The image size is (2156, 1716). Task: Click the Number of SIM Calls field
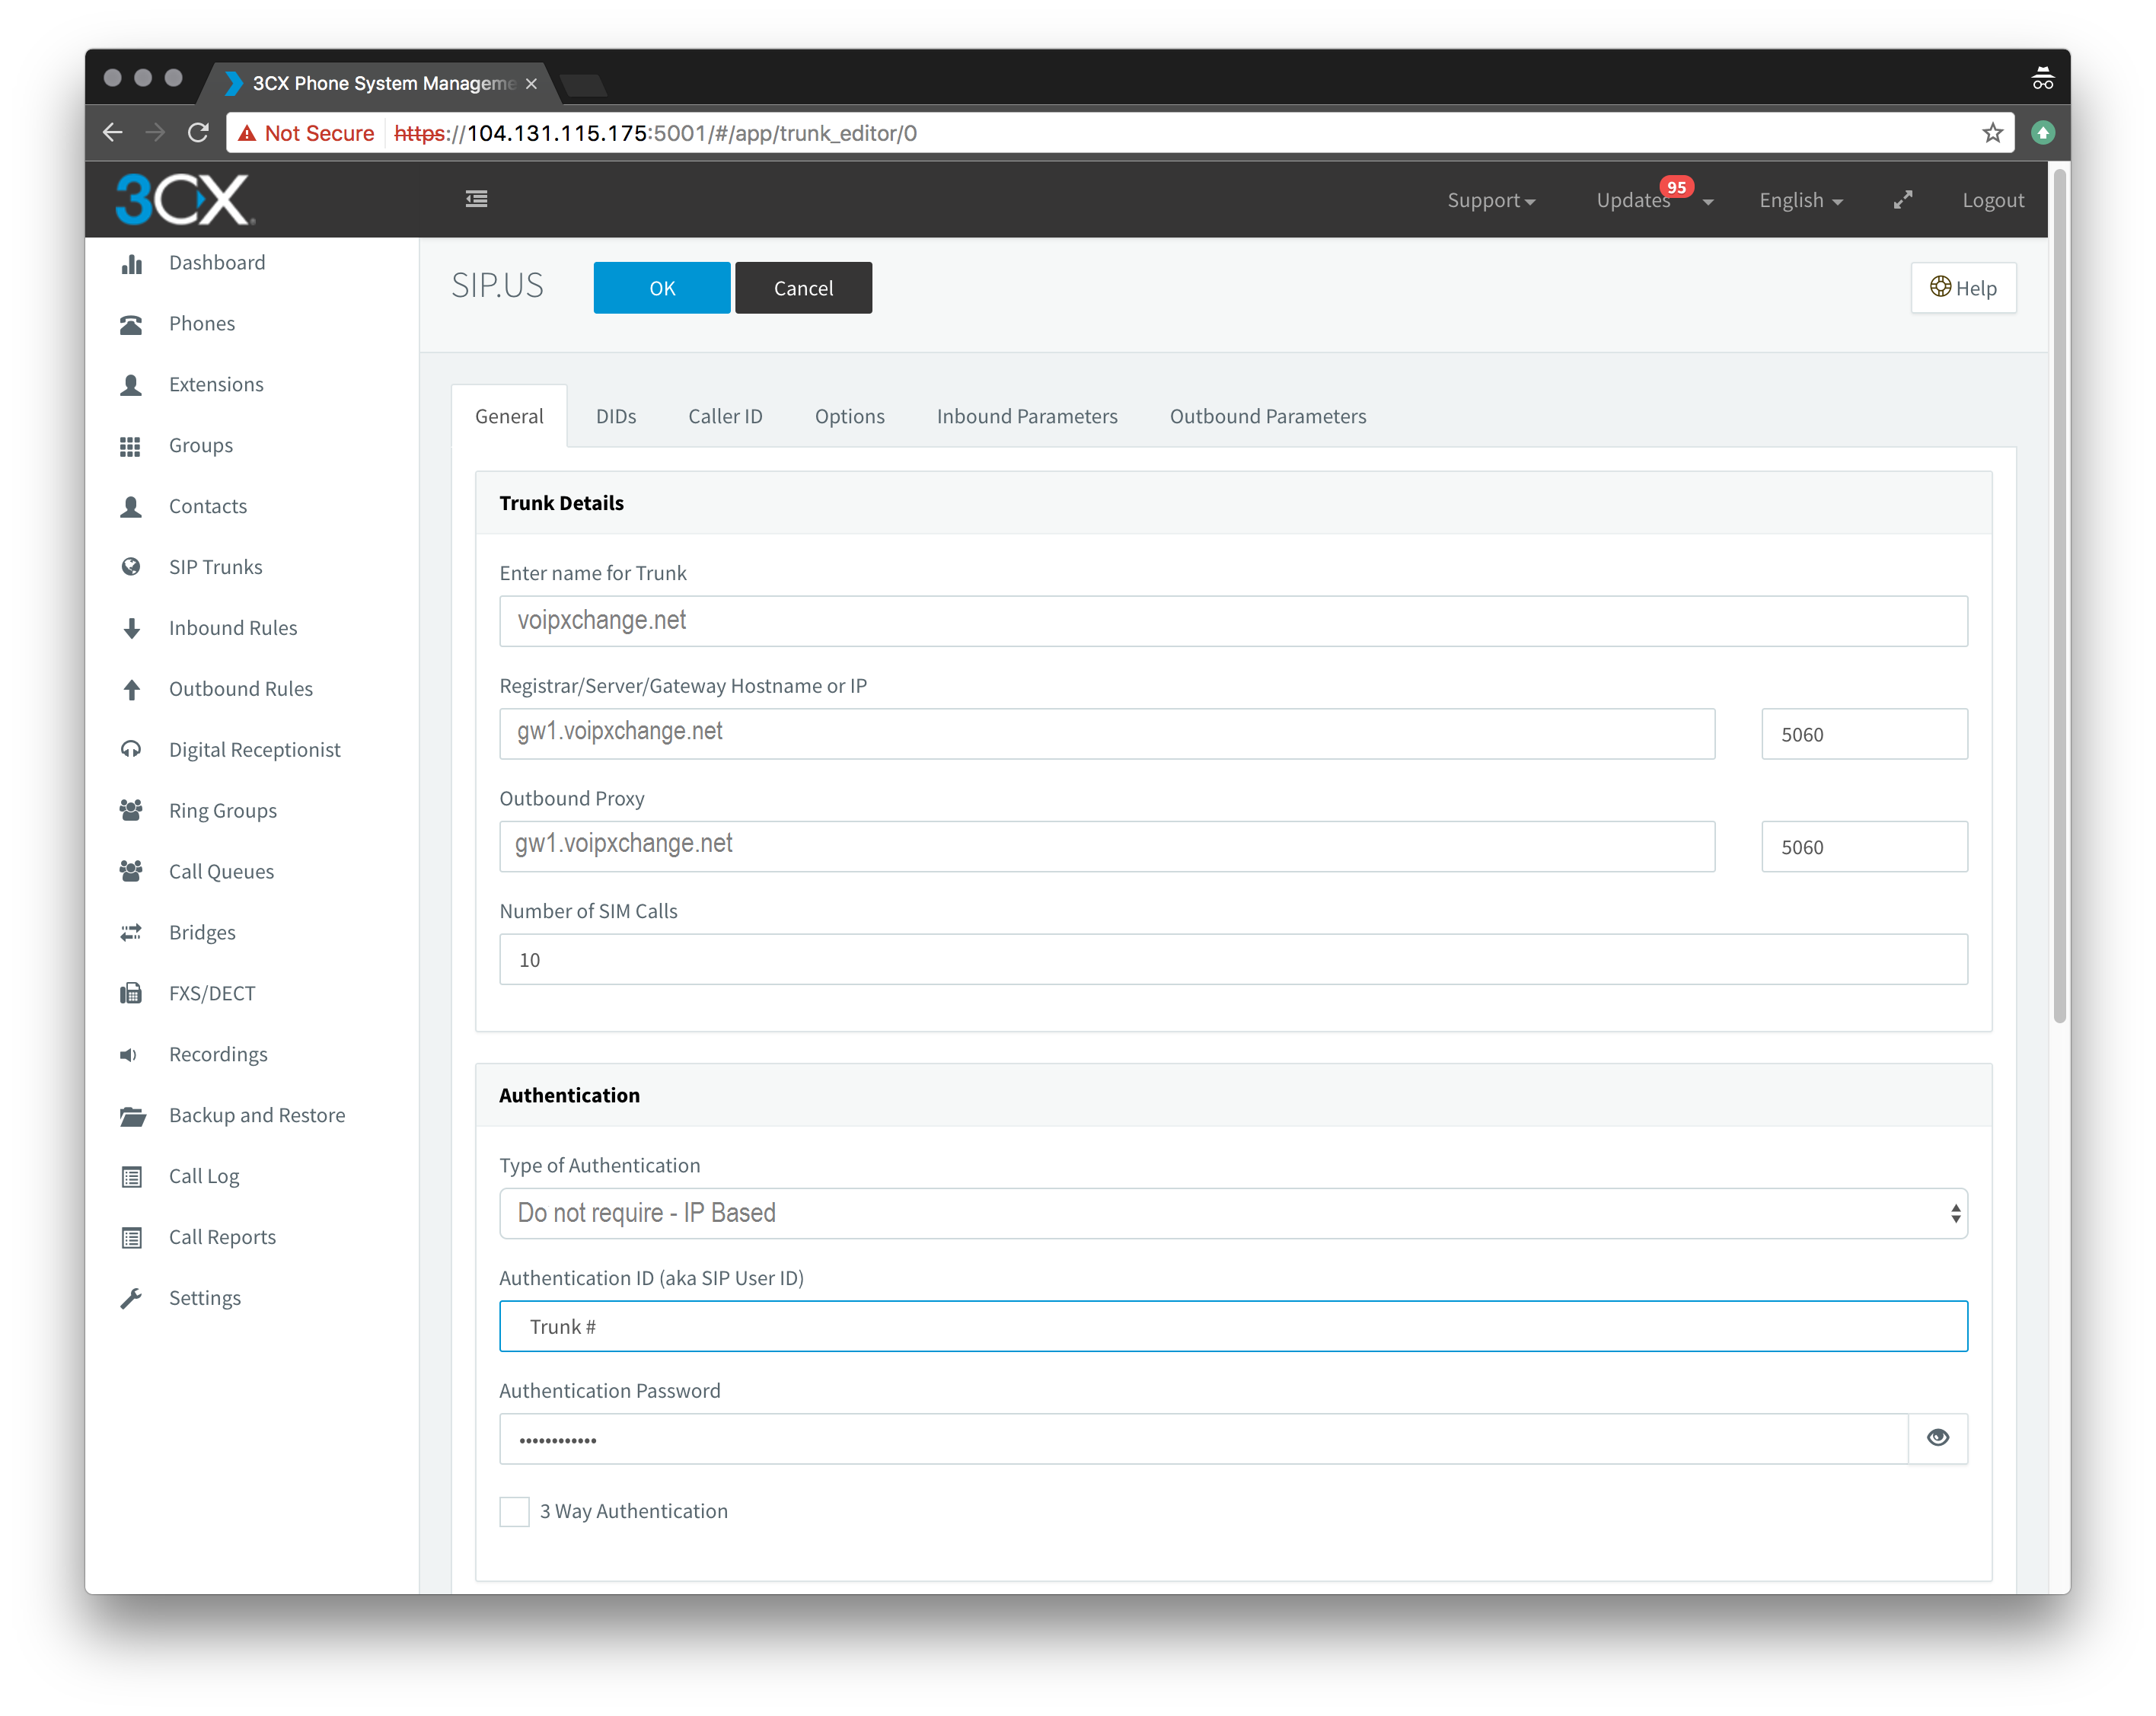pyautogui.click(x=1233, y=960)
